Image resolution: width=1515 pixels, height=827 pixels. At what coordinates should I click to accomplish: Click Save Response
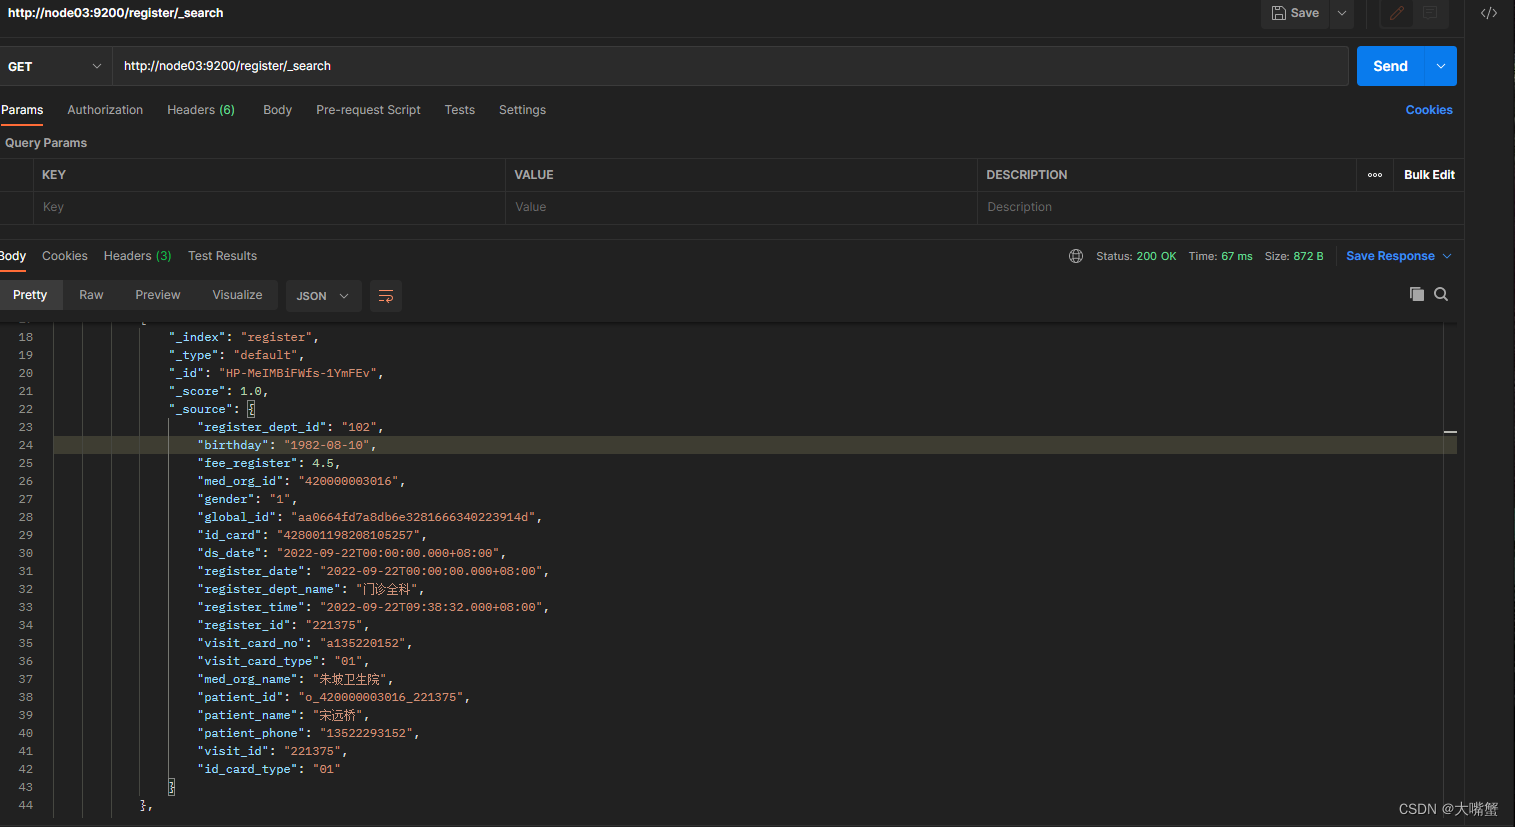[x=1390, y=256]
